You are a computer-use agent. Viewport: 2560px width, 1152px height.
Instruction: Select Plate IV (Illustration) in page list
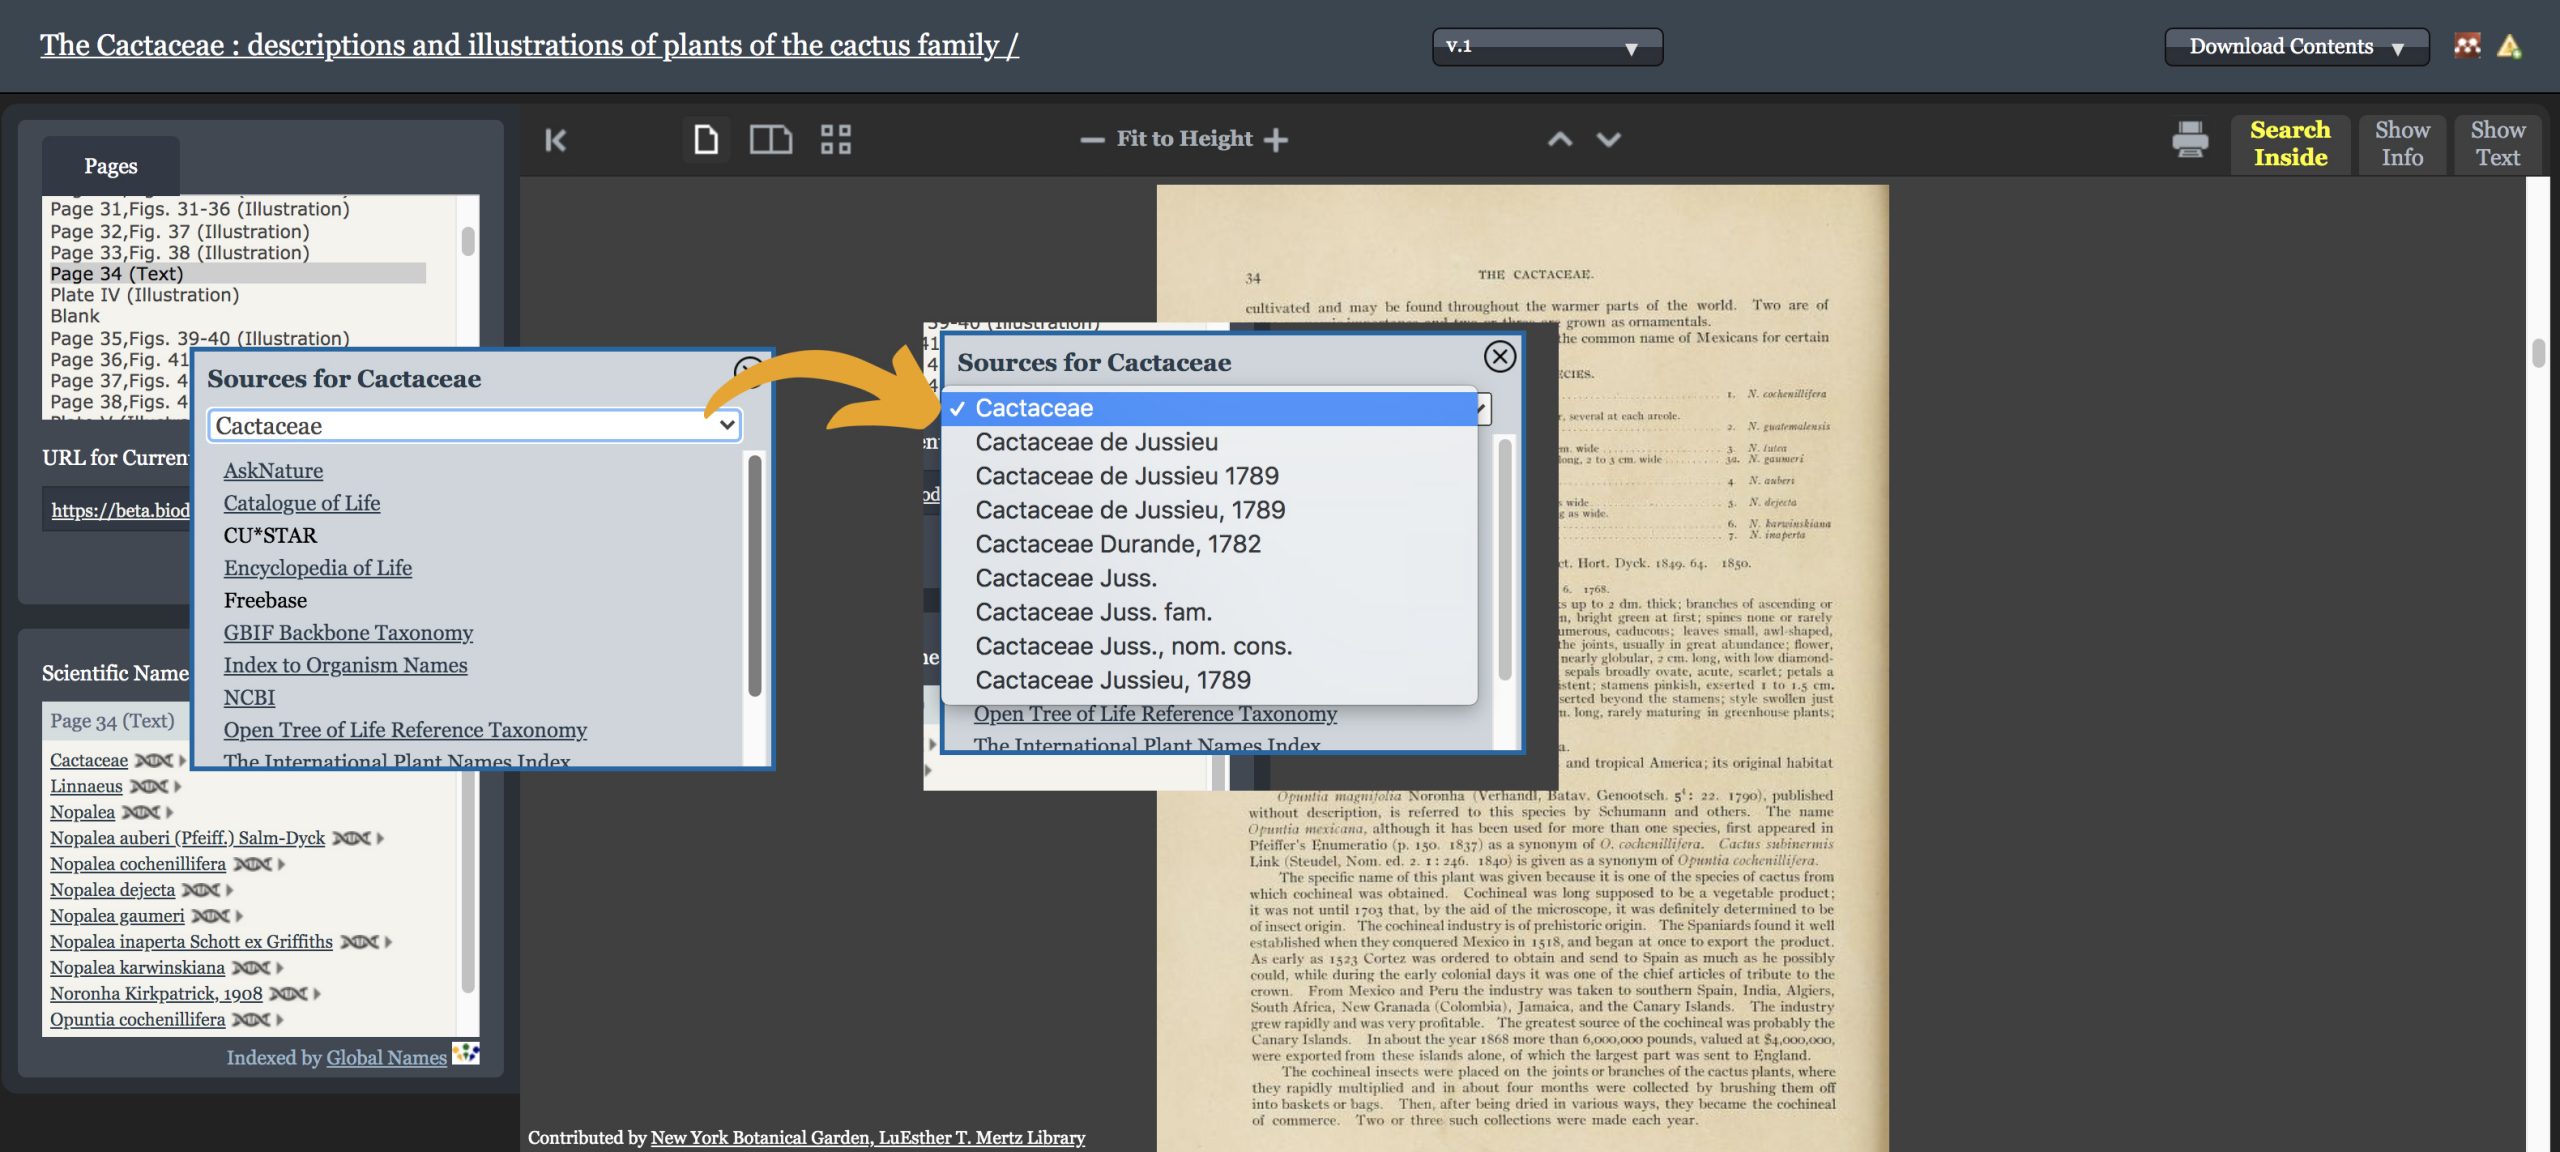click(x=145, y=295)
